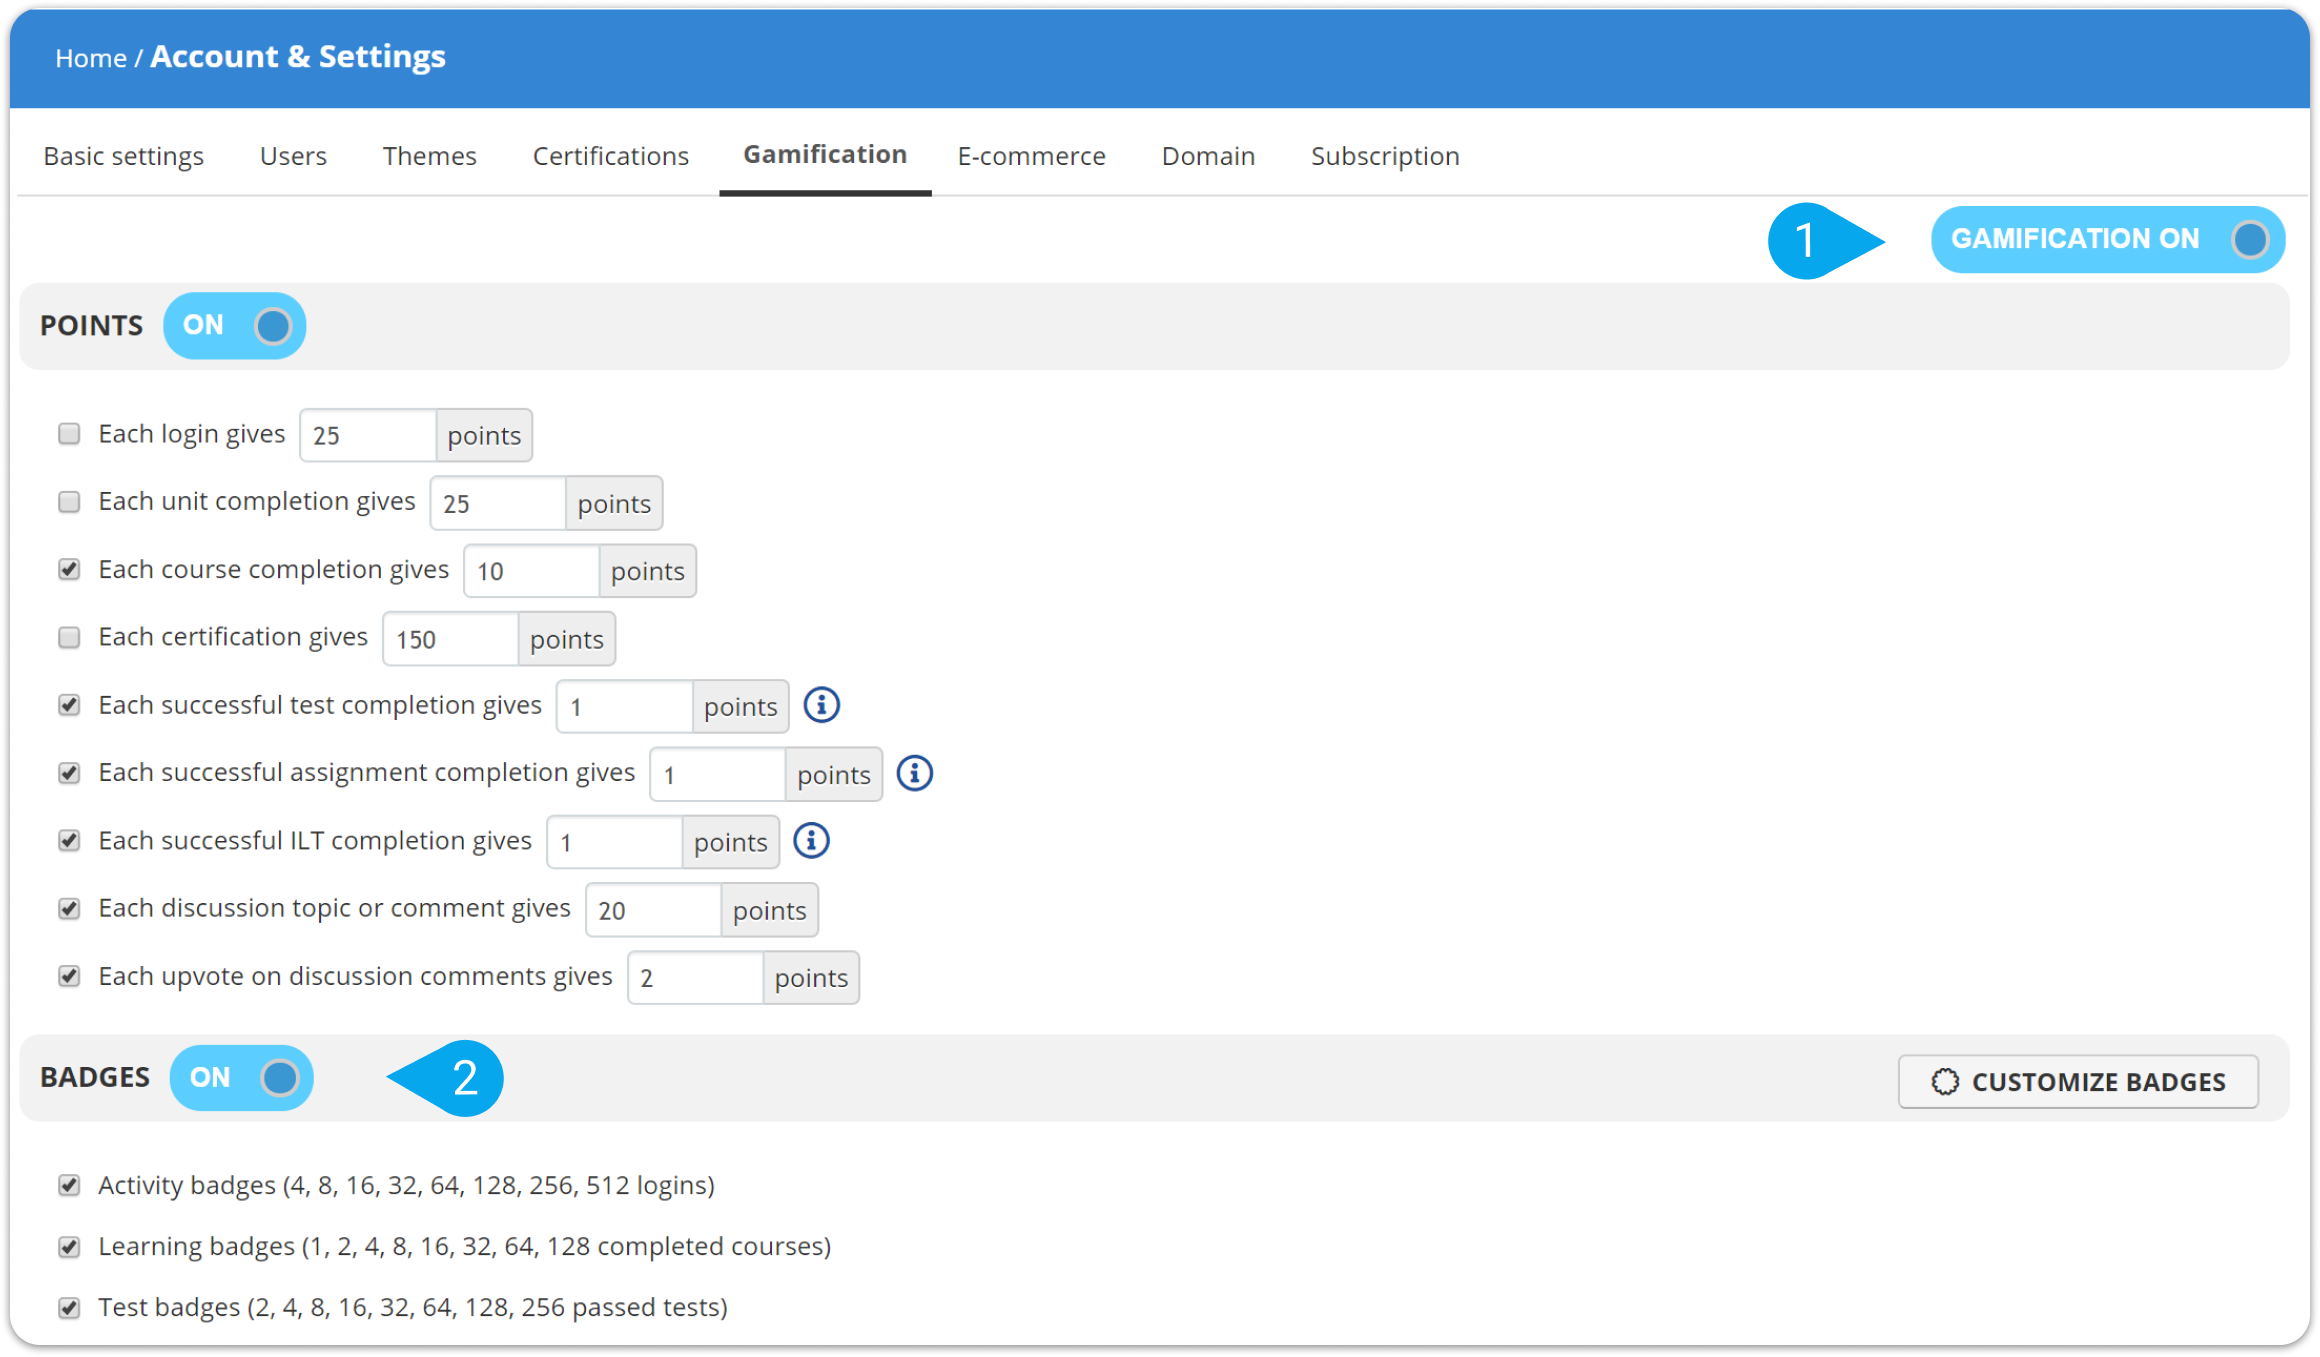Click the Account & Settings breadcrumb title
The width and height of the screenshot is (2320, 1357).
tap(298, 56)
